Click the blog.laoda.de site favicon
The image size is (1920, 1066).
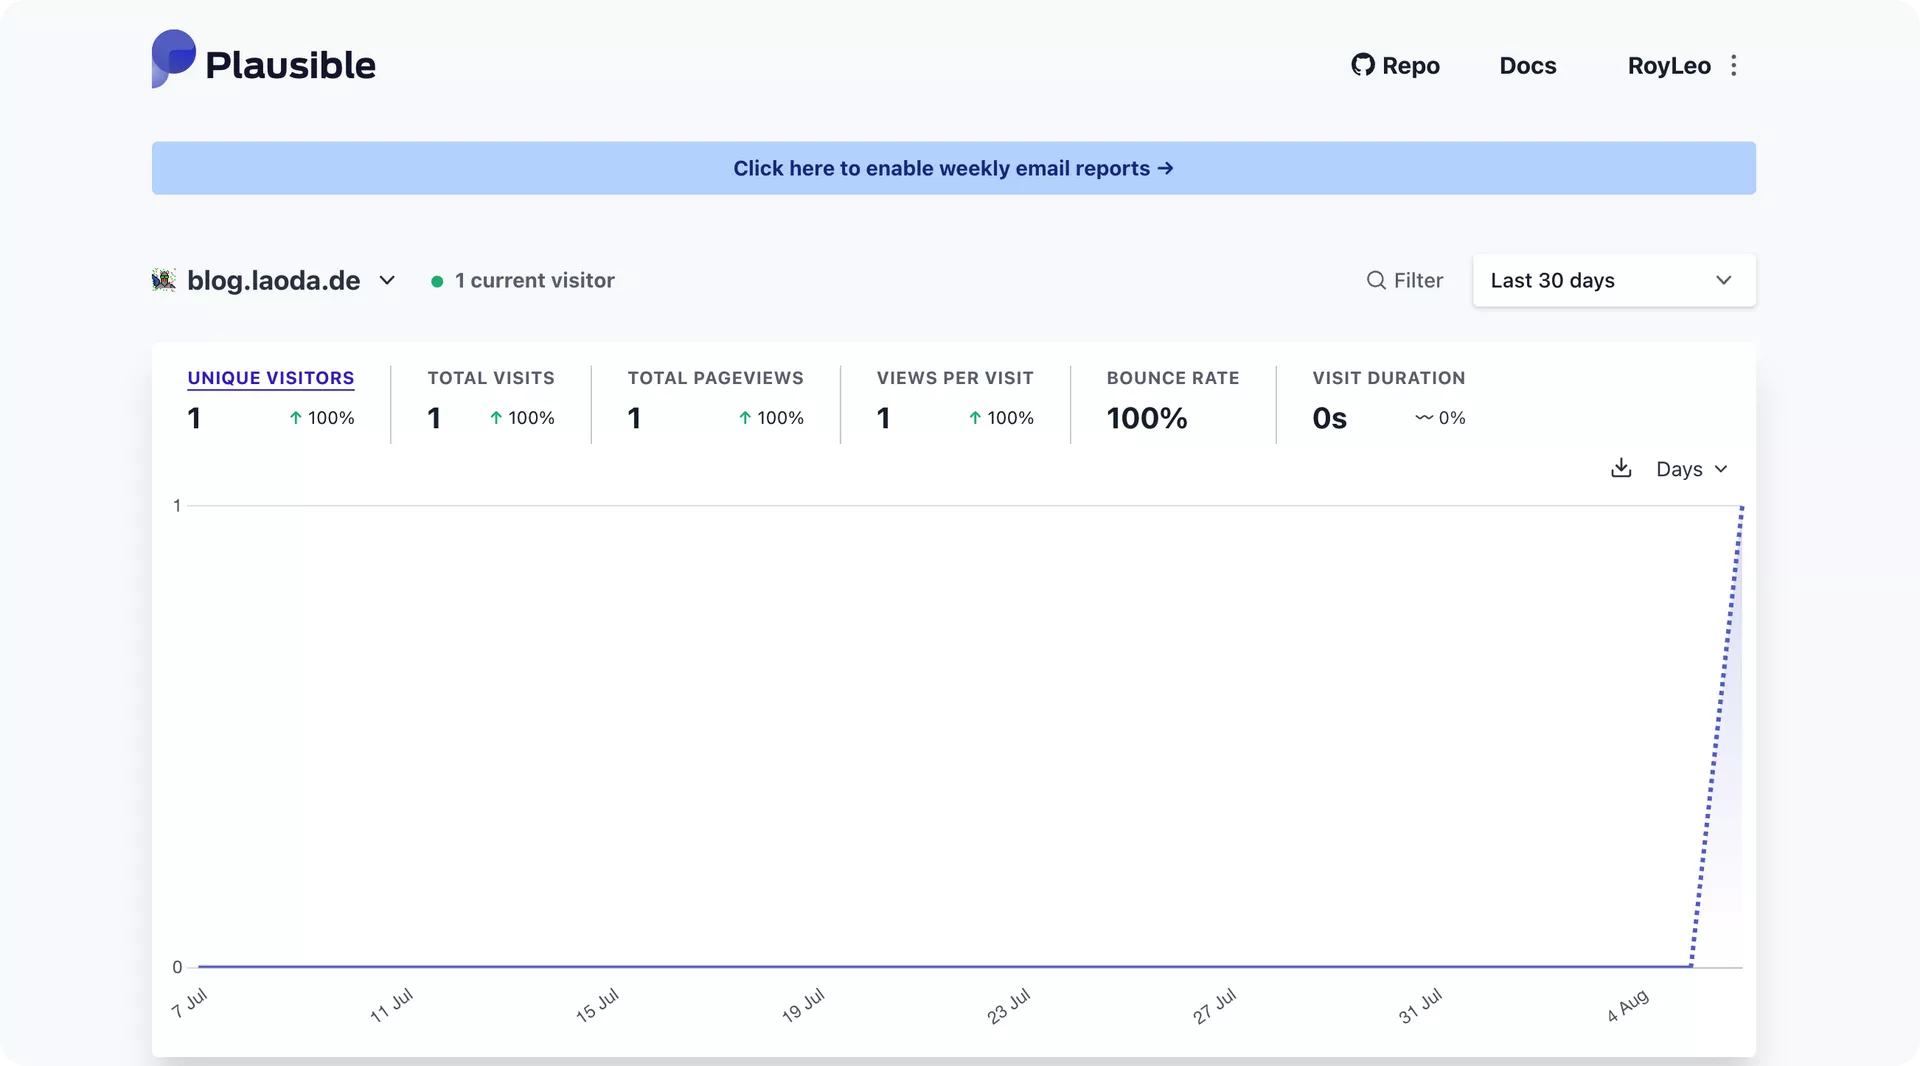[164, 280]
